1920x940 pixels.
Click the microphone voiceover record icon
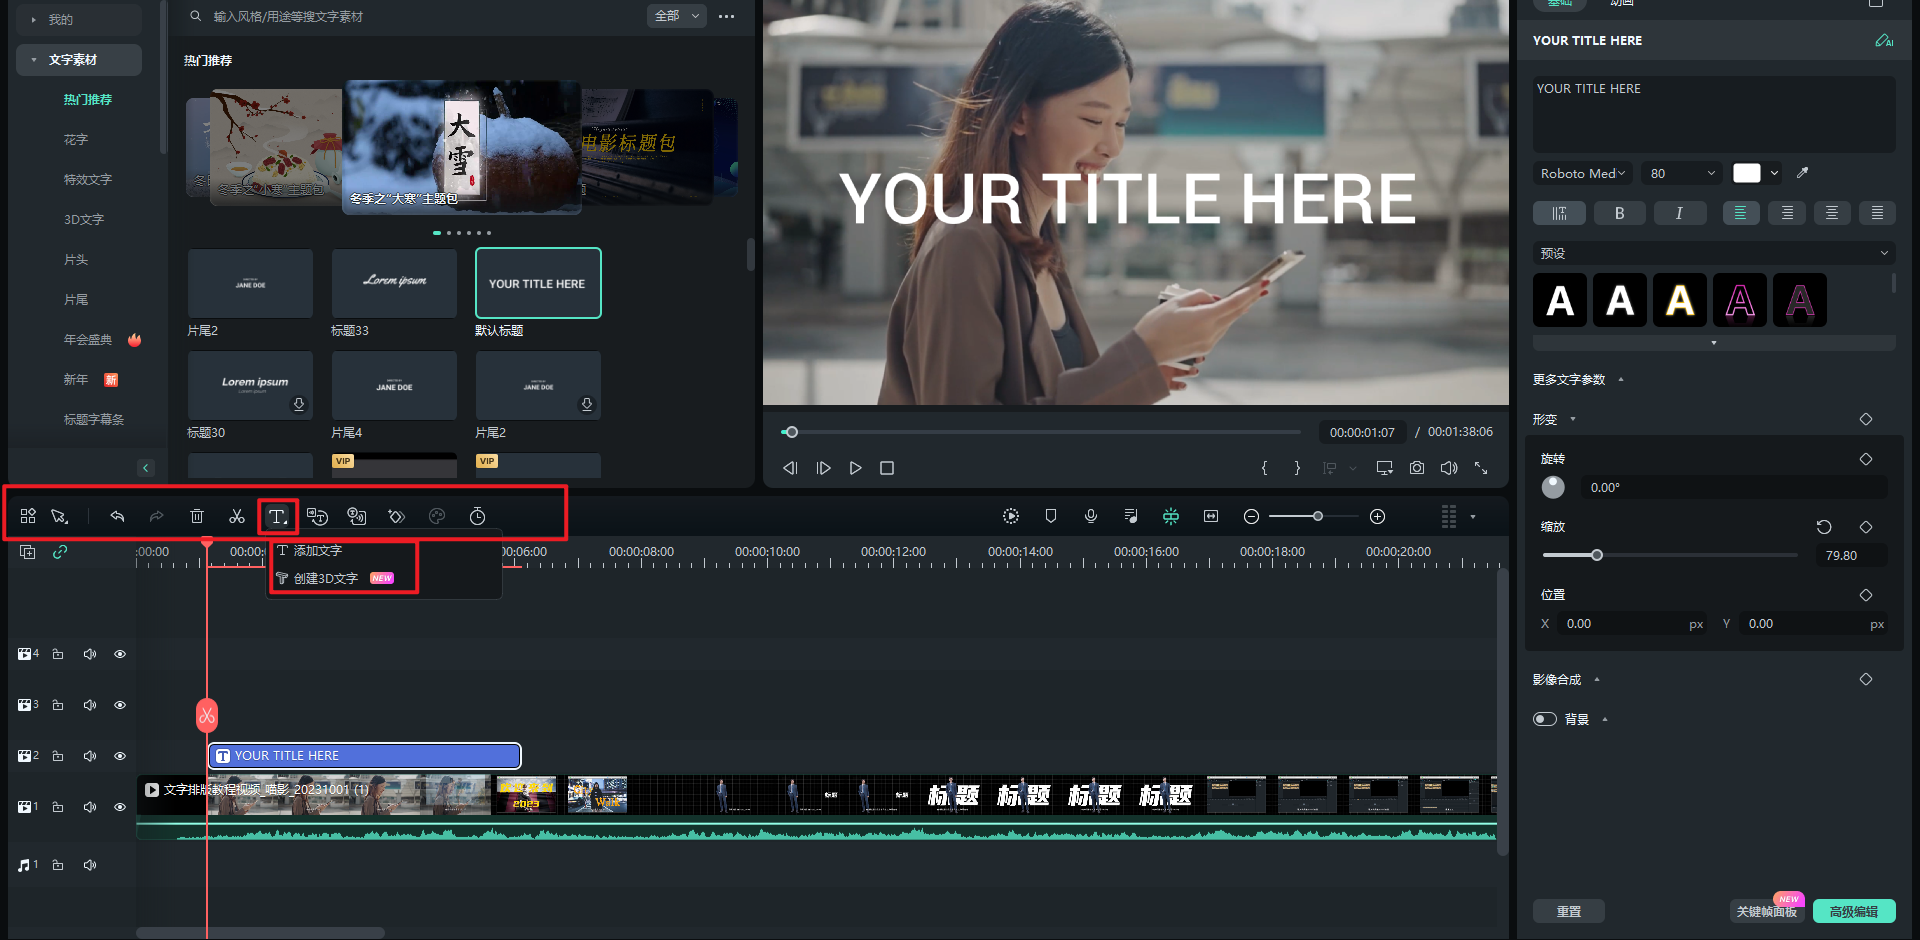point(1091,516)
